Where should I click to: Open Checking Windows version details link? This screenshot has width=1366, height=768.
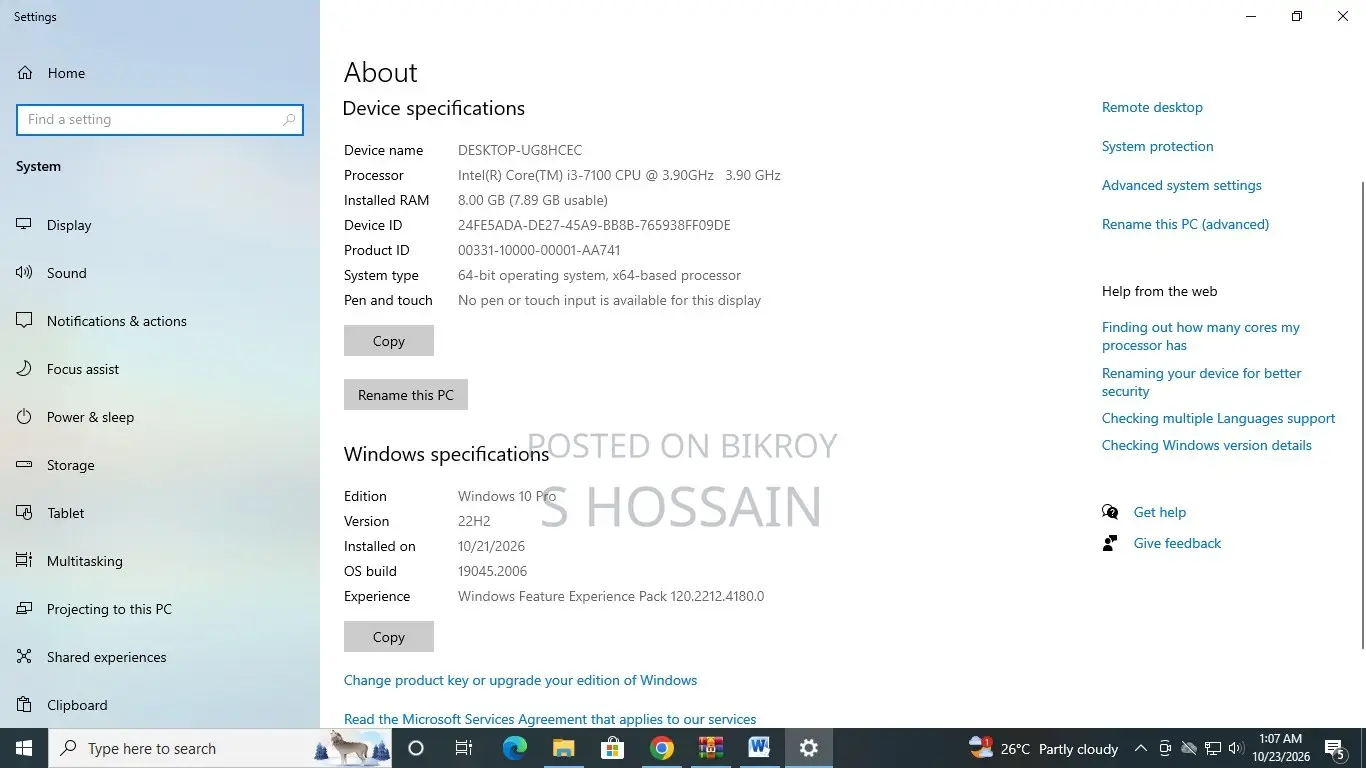point(1206,445)
